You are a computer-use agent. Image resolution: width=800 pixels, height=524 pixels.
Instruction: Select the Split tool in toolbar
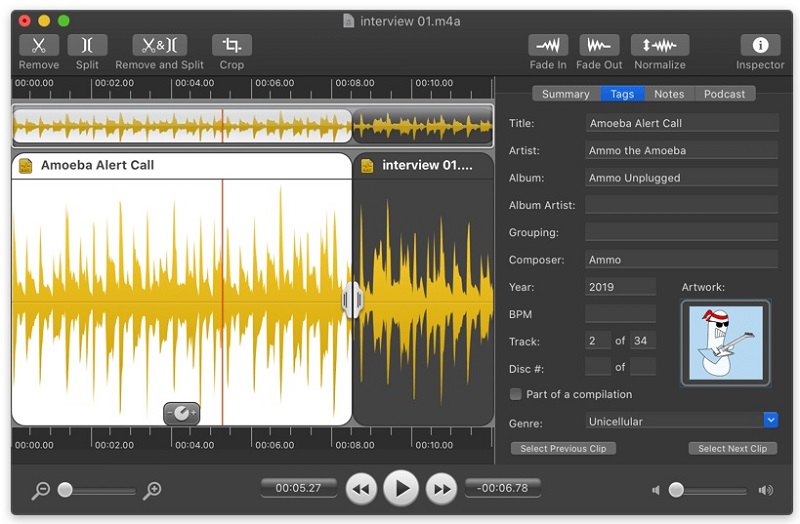coord(87,45)
